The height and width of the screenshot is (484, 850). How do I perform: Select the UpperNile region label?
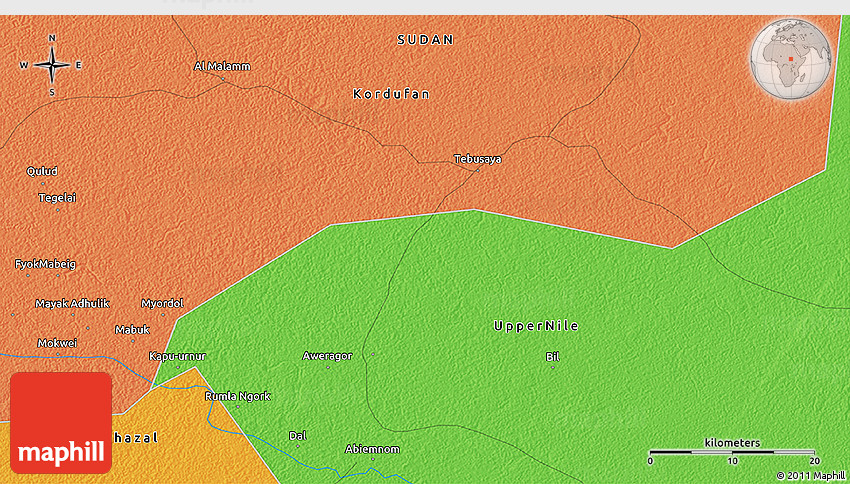[x=536, y=326]
